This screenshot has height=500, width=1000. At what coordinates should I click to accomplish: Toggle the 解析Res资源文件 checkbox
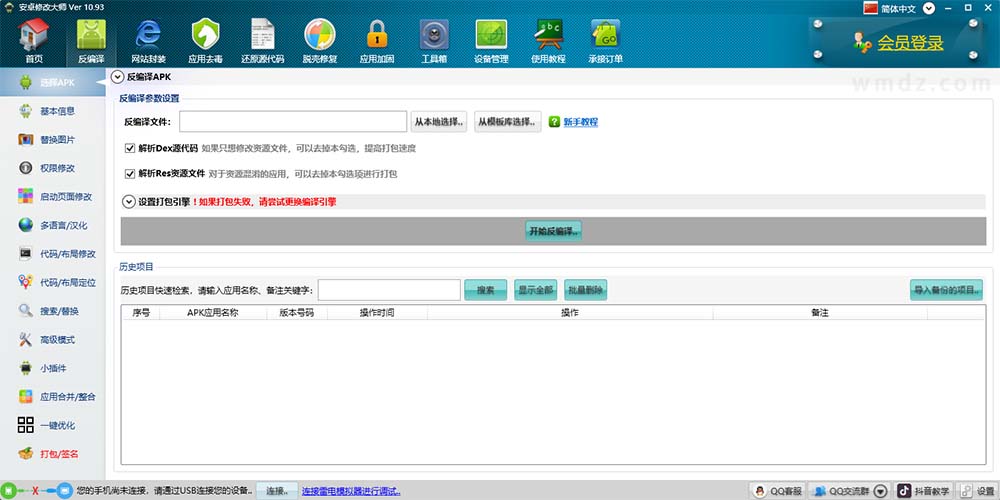(x=130, y=173)
